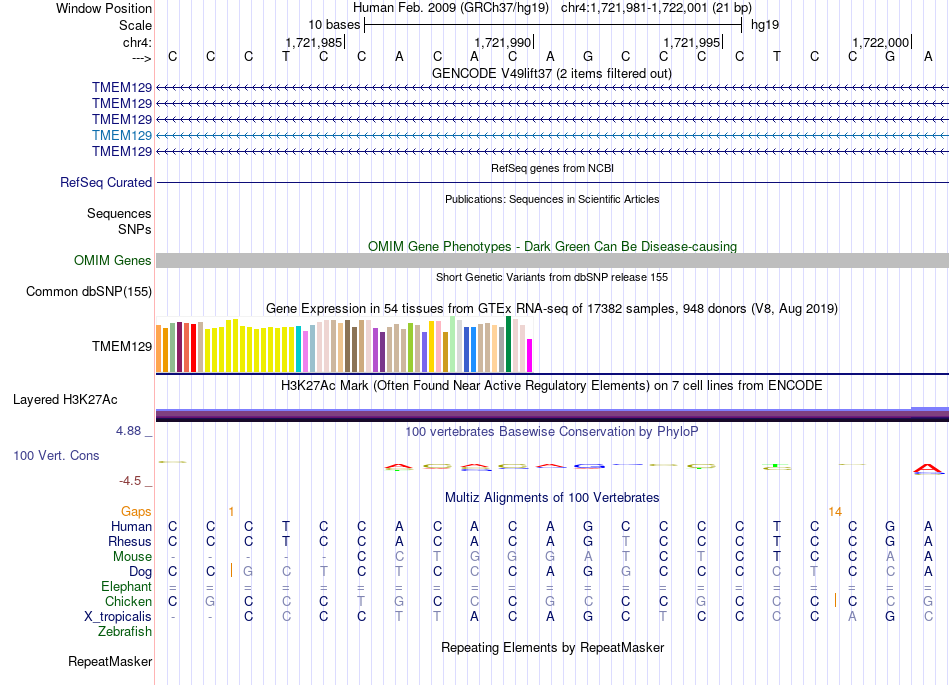Screen dimensions: 950x685
Task: Click the X_tropicalis alignment row label
Action: click(x=118, y=617)
